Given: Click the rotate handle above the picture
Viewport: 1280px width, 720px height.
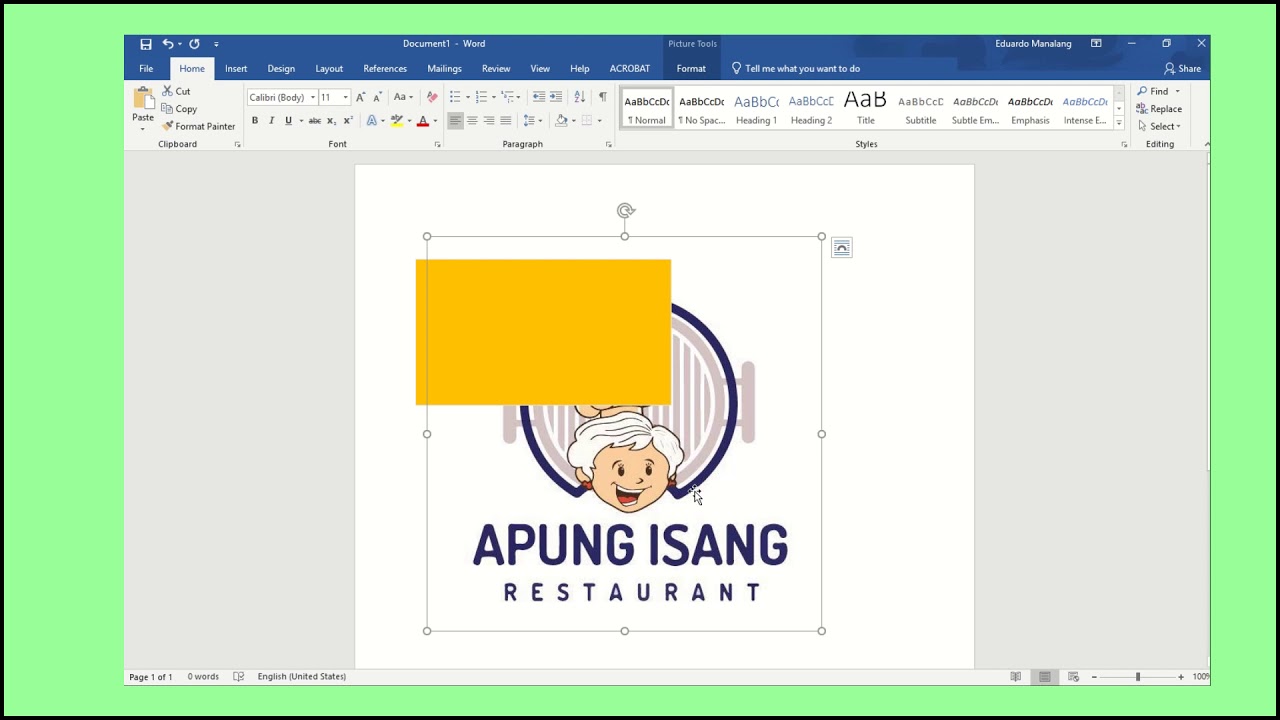Looking at the screenshot, I should tap(625, 210).
